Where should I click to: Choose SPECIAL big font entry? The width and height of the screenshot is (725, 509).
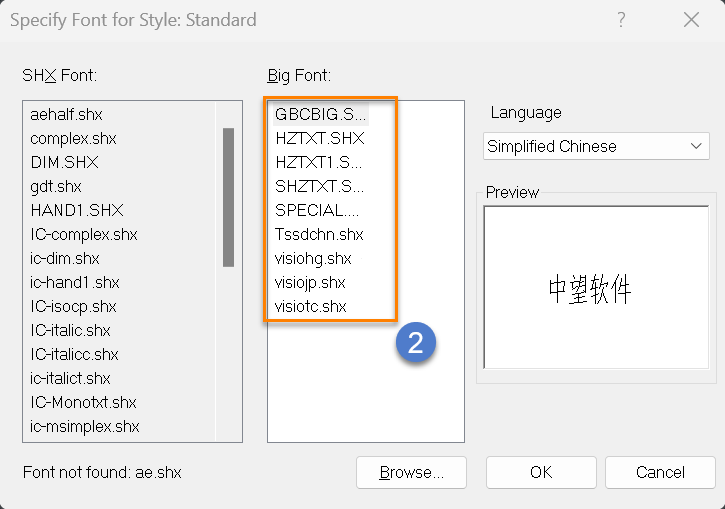coord(317,210)
